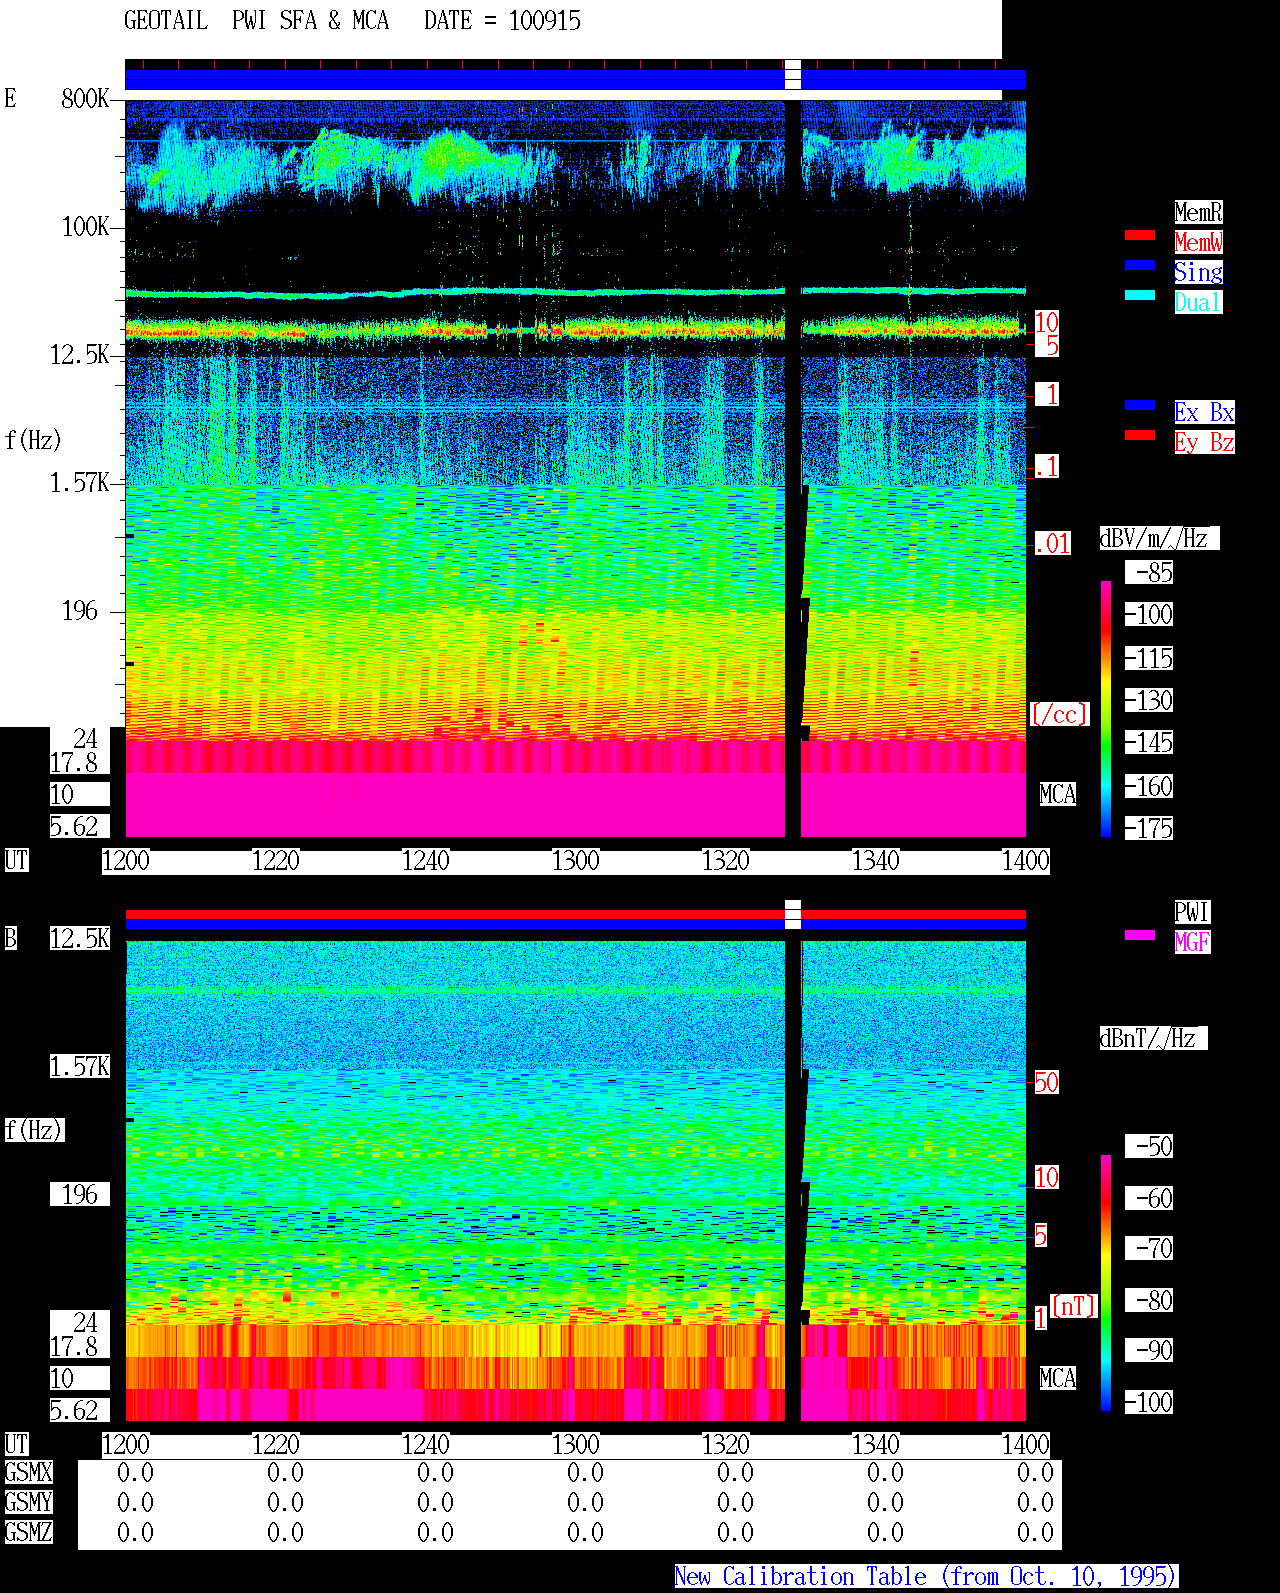Click the red MemW legend swatch

pyautogui.click(x=1140, y=235)
